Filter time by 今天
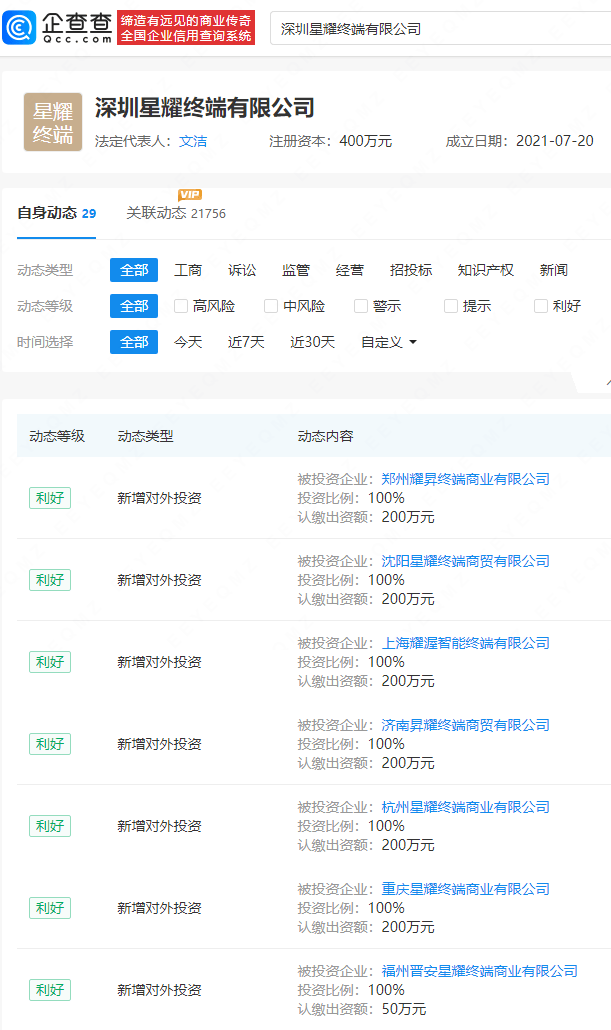The image size is (611, 1030). 188,342
